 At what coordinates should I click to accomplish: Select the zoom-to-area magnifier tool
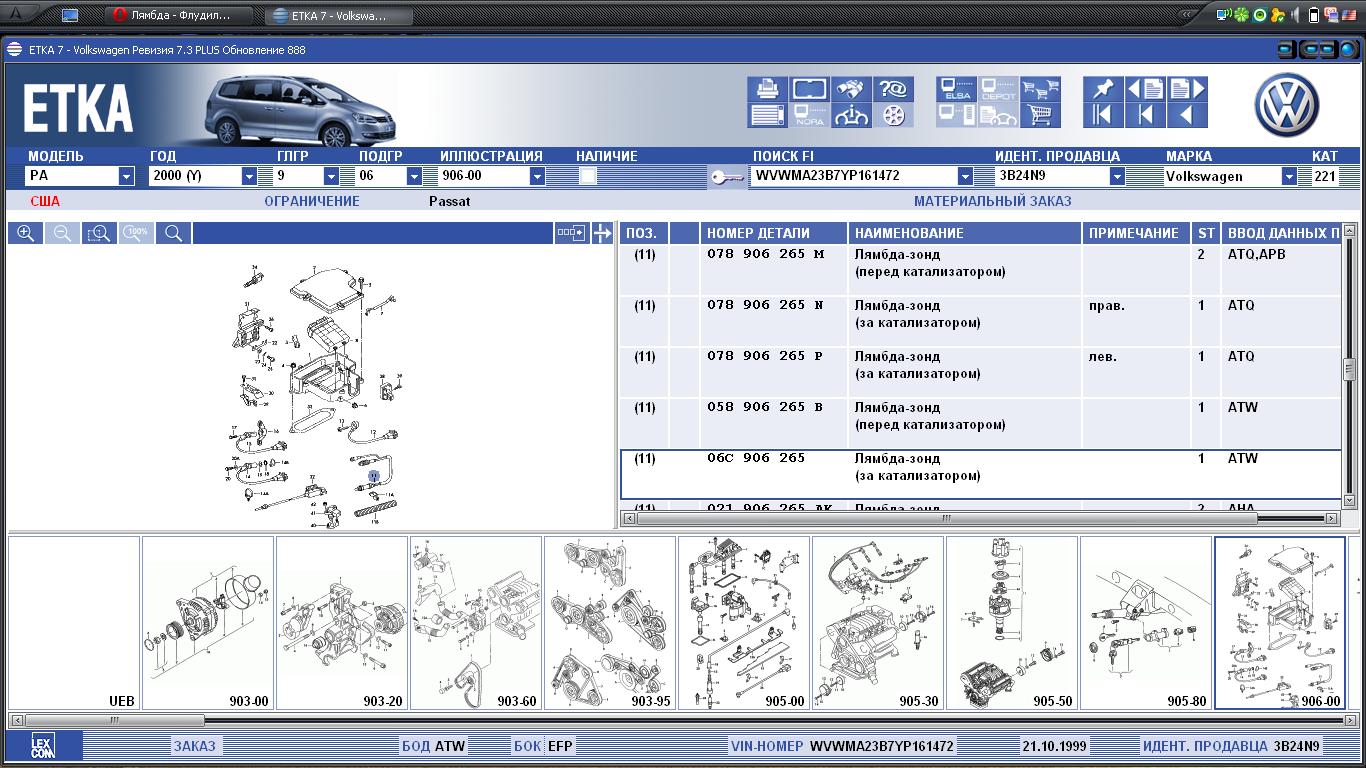coord(99,233)
